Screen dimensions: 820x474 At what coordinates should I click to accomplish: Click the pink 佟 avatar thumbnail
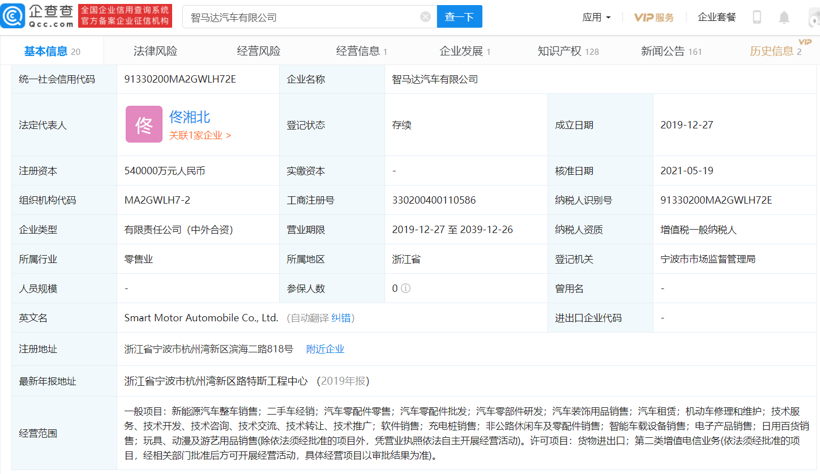(x=144, y=125)
